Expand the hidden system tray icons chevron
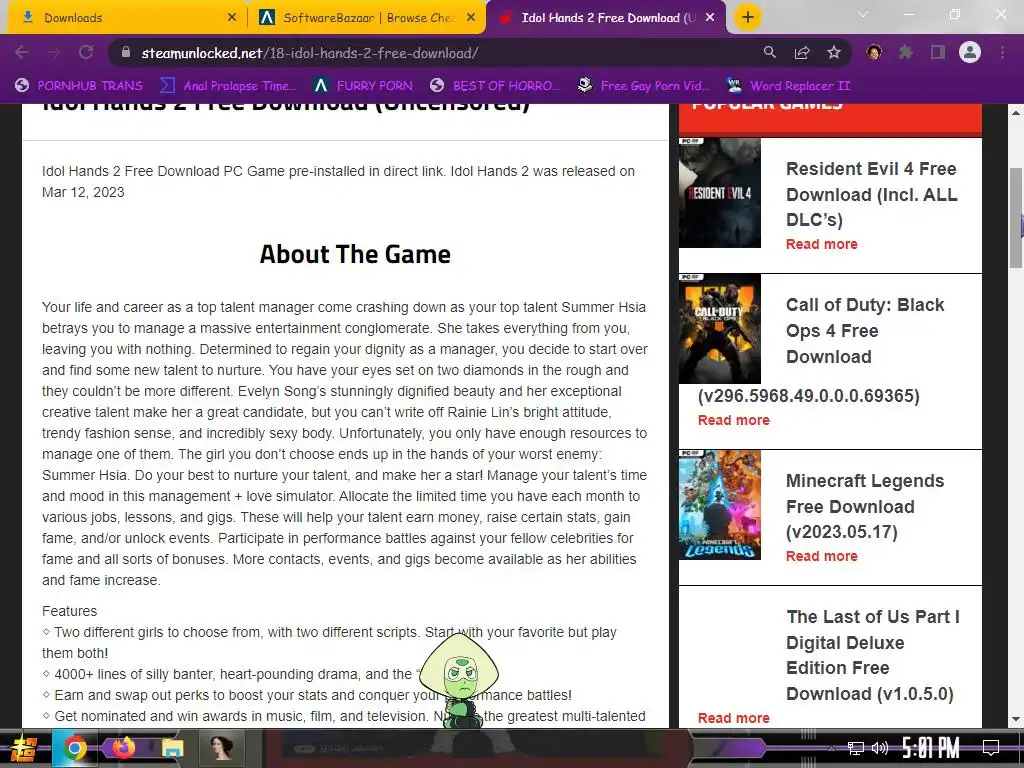1024x768 pixels. point(831,748)
